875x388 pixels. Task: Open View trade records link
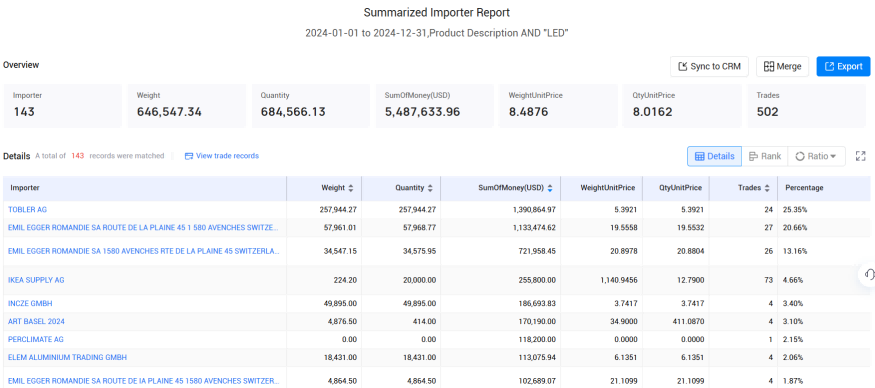tap(222, 156)
